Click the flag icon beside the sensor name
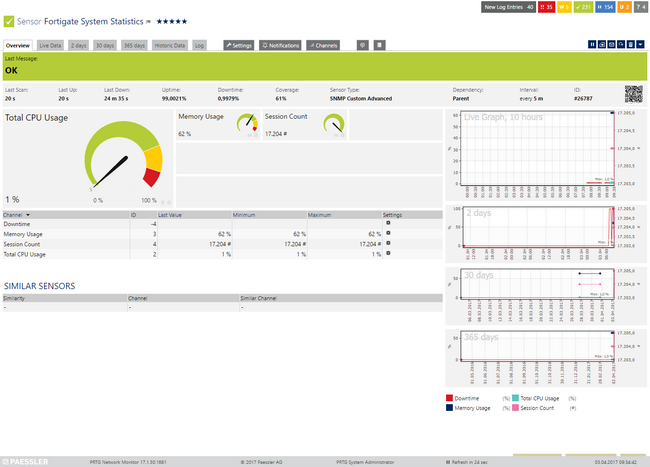This screenshot has width=650, height=467. pos(148,22)
